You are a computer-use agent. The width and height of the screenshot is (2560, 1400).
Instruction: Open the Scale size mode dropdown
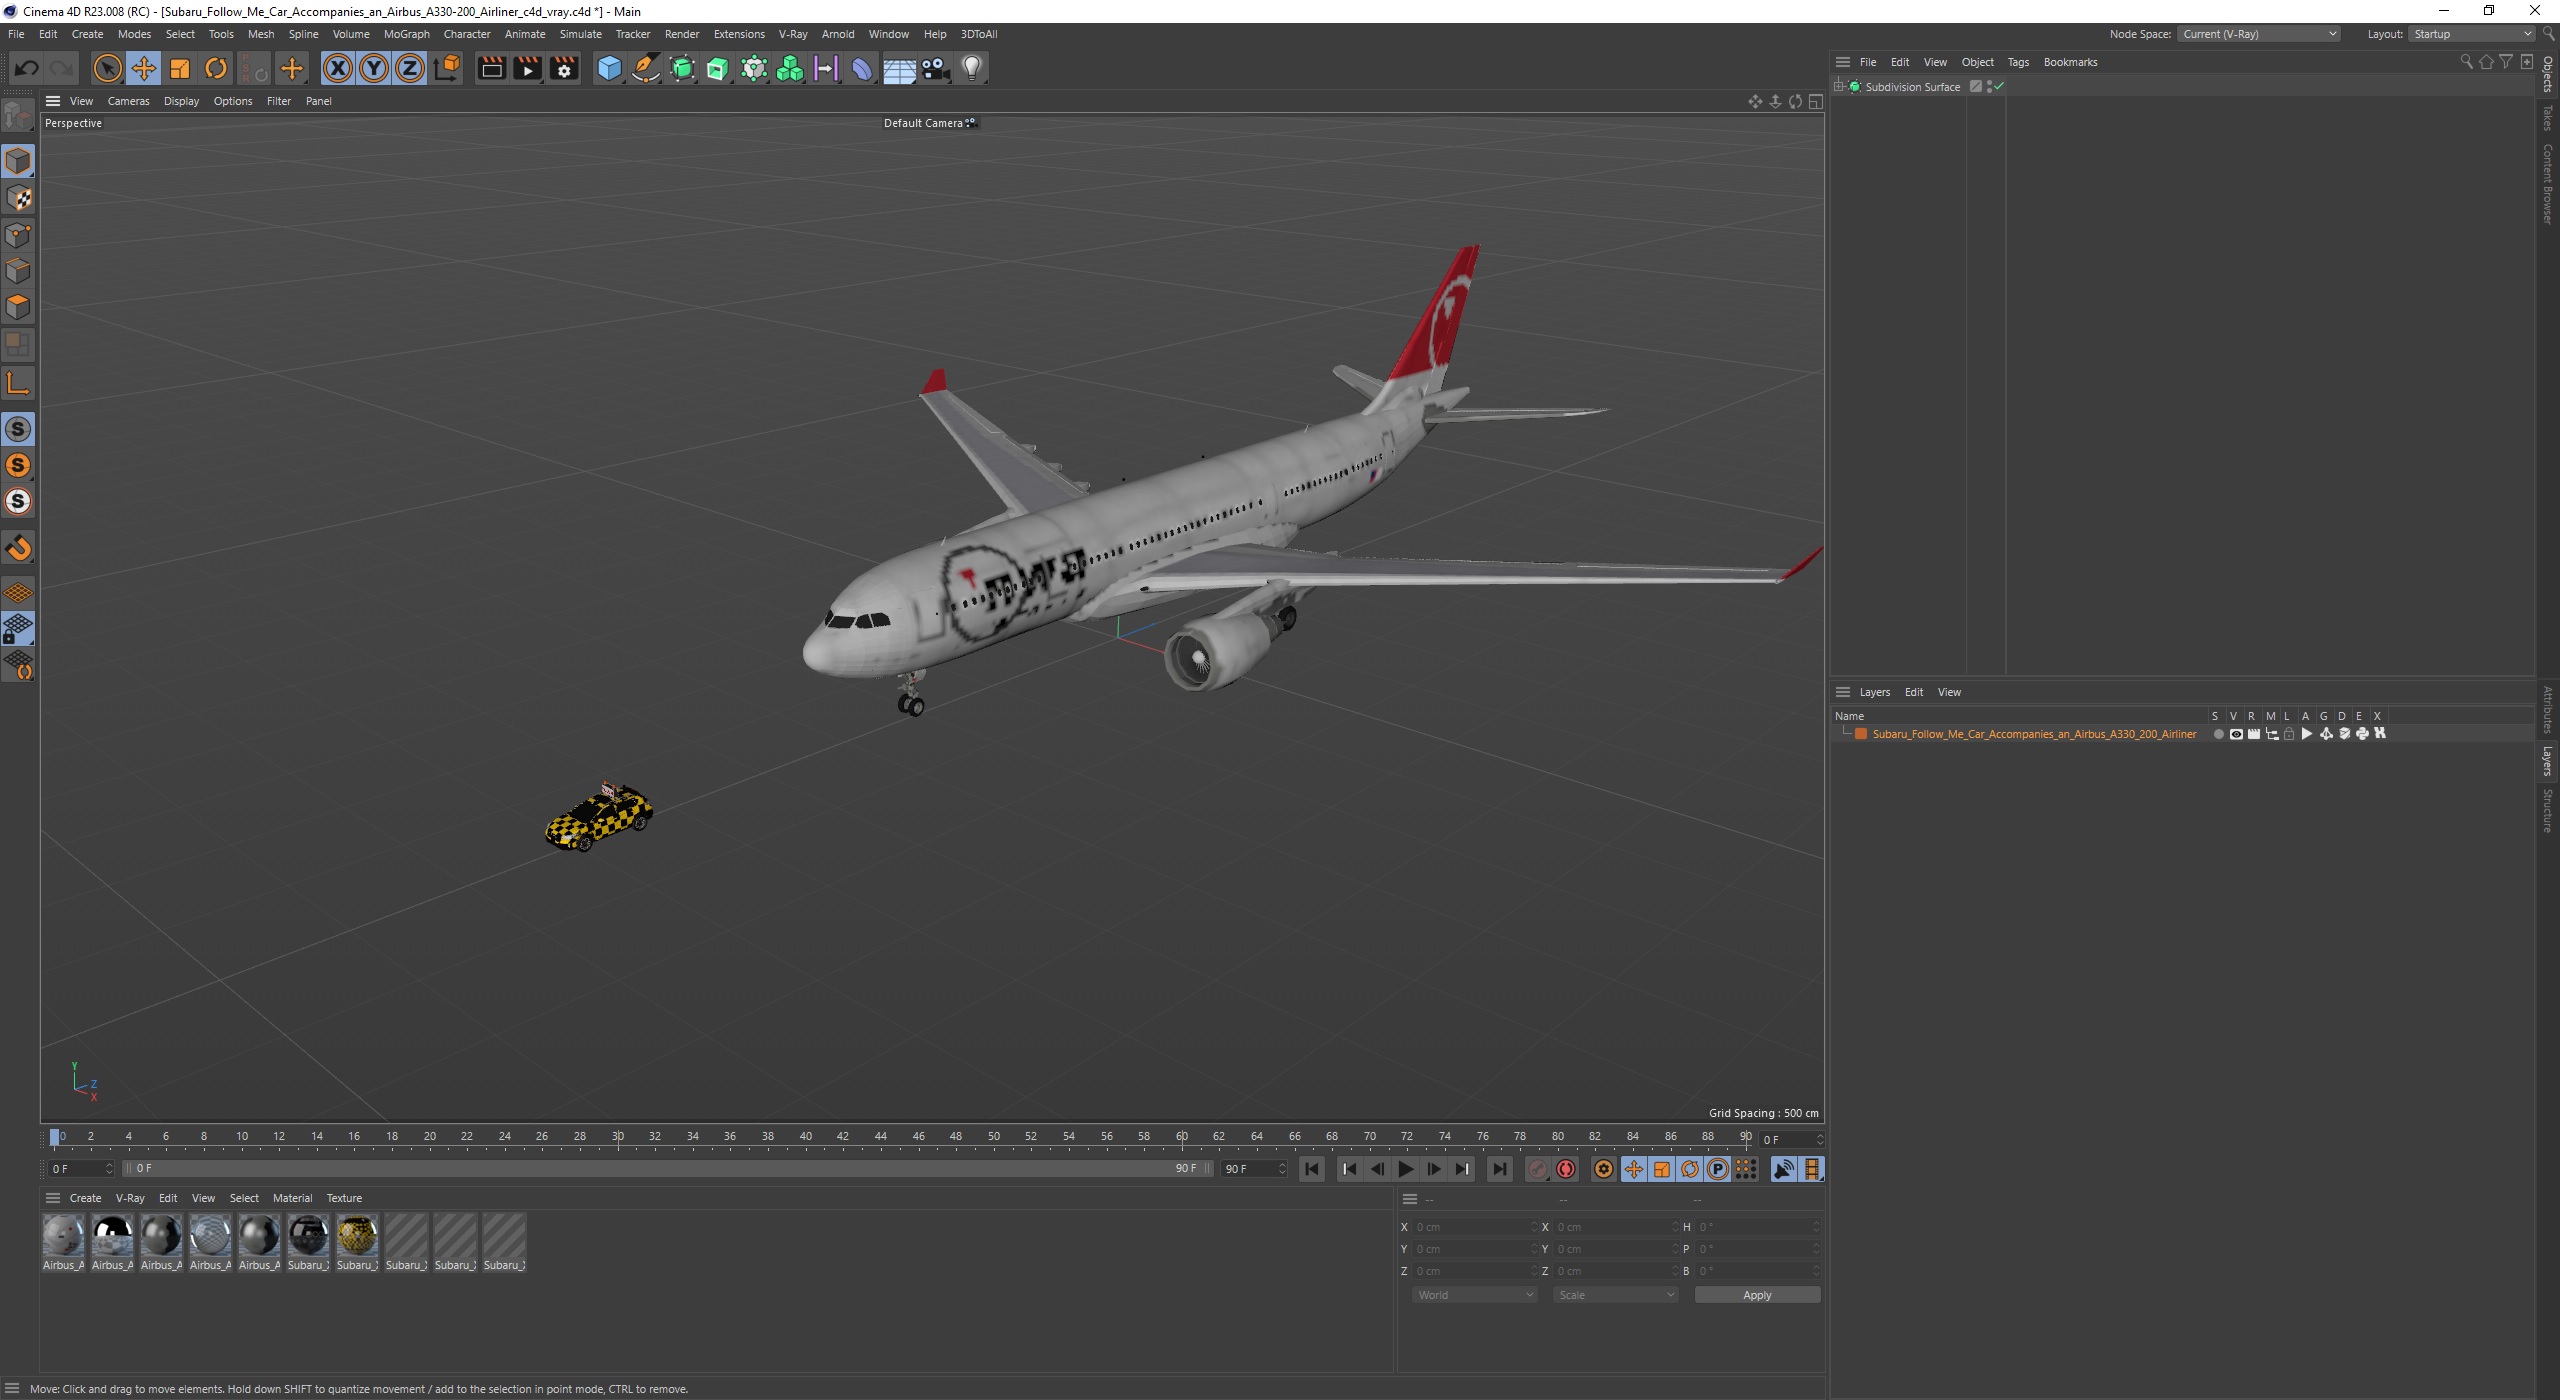pos(1615,1295)
